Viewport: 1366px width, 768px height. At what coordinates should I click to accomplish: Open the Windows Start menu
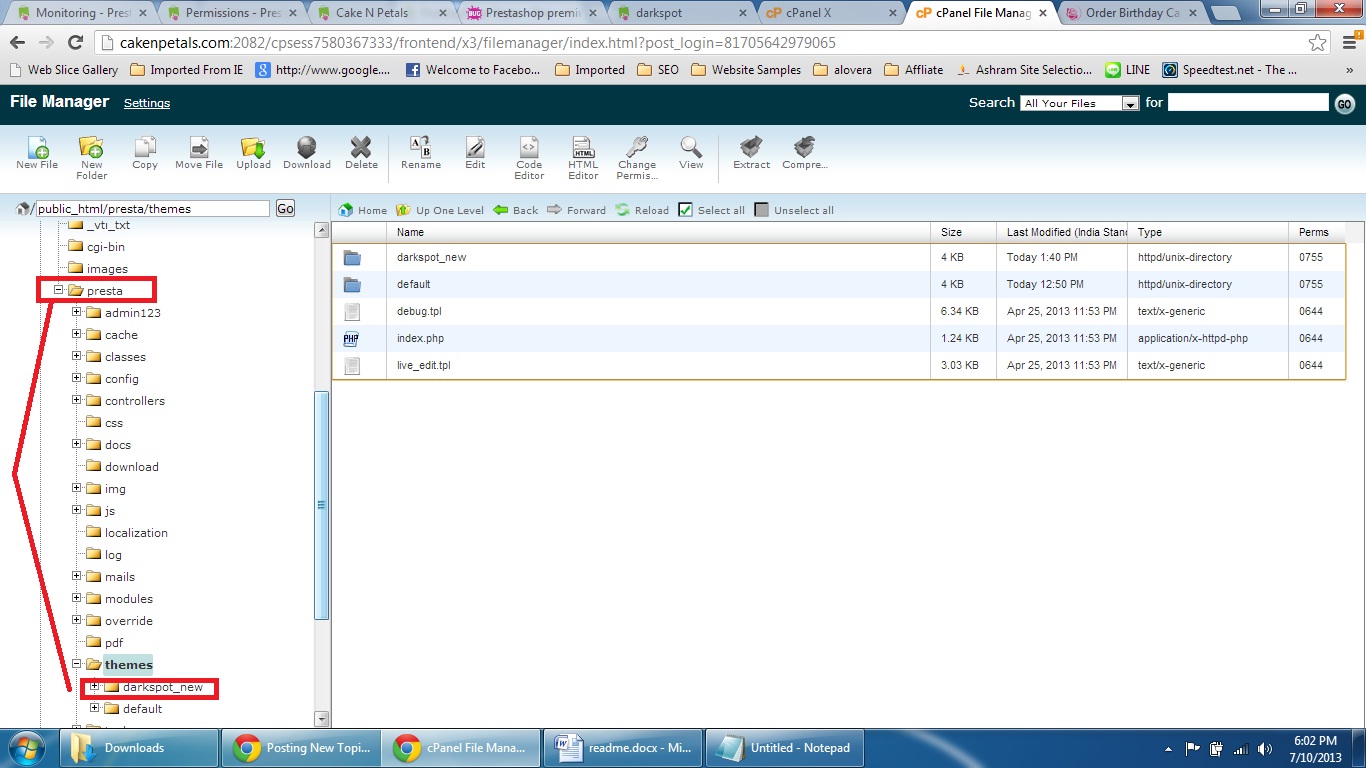pos(25,747)
